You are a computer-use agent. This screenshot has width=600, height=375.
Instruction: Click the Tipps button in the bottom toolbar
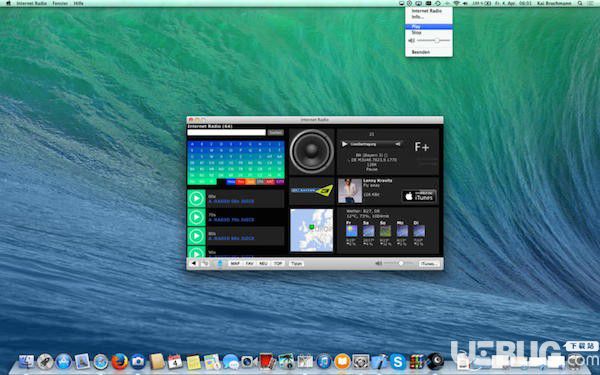pyautogui.click(x=296, y=264)
